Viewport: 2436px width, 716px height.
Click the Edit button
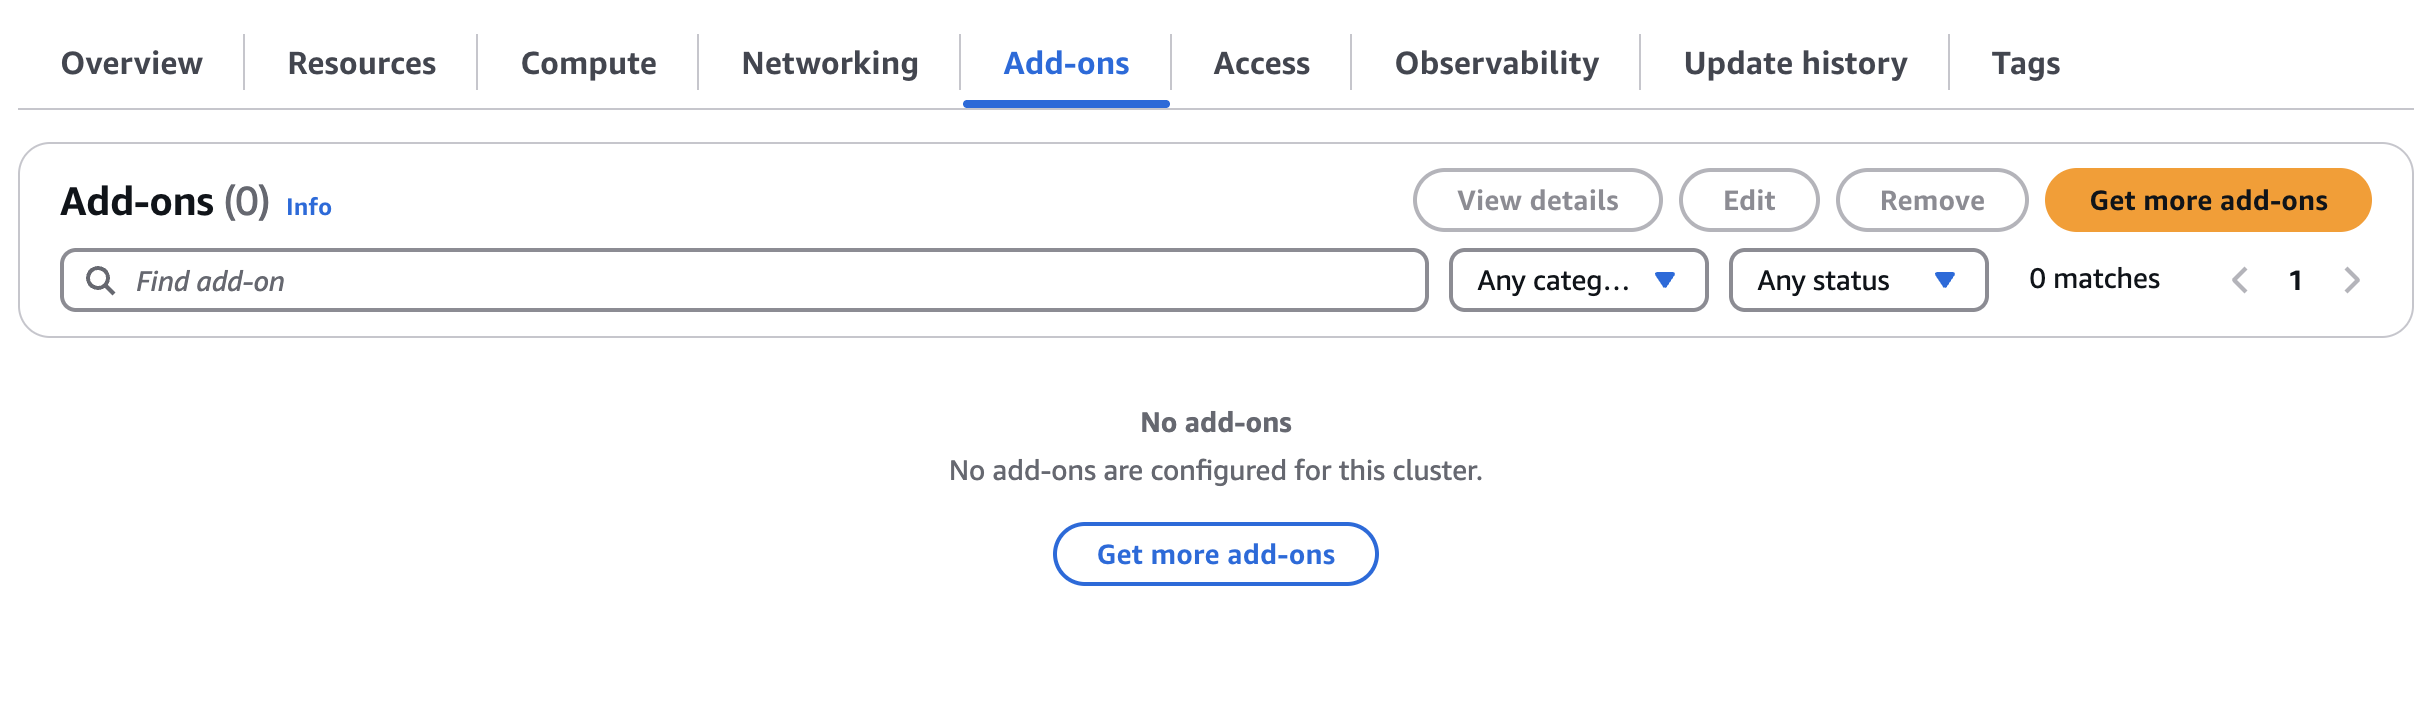1749,201
